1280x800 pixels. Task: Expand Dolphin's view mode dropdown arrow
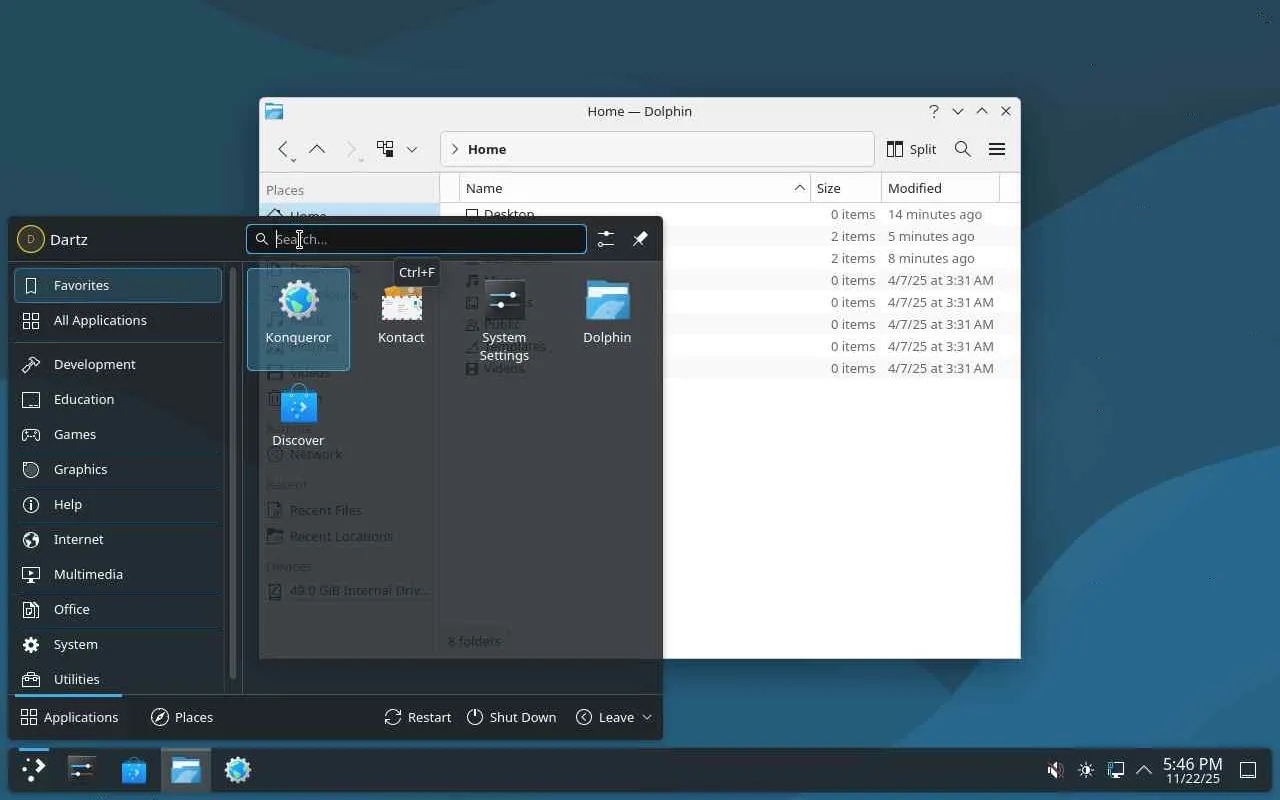[x=412, y=149]
